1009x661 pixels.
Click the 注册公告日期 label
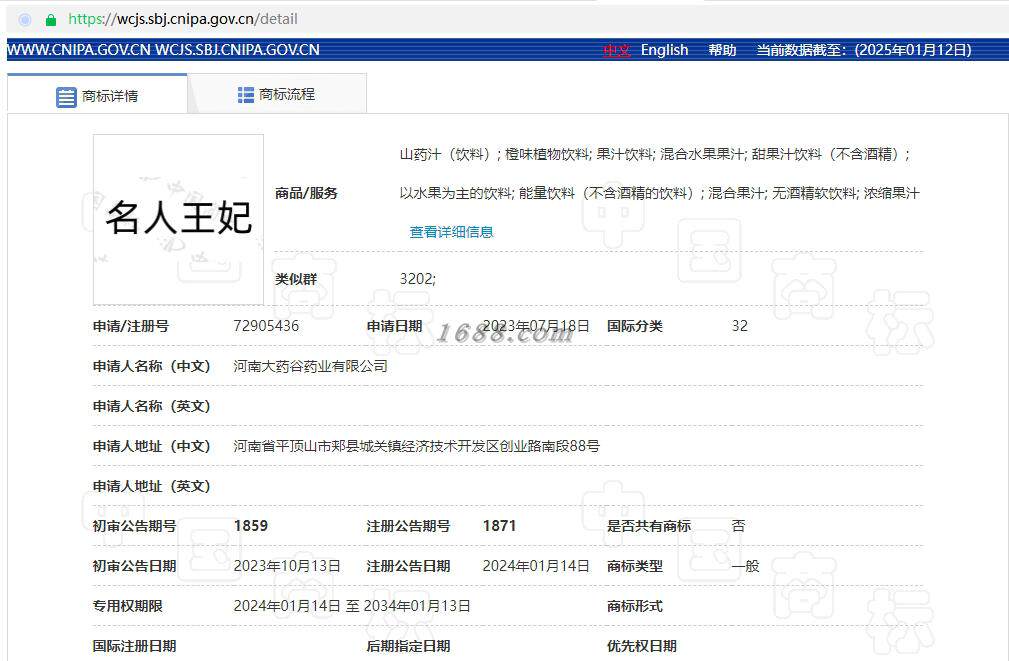[409, 566]
